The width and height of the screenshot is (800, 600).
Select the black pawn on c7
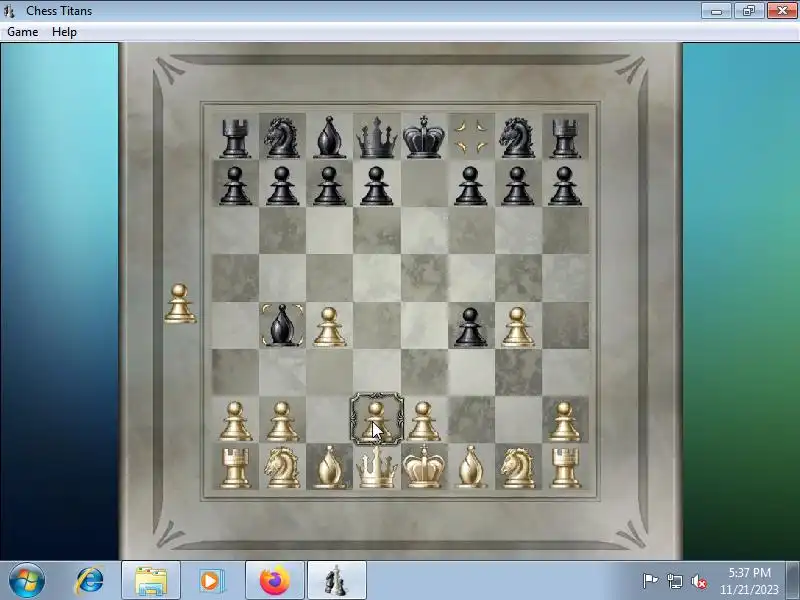coord(329,186)
